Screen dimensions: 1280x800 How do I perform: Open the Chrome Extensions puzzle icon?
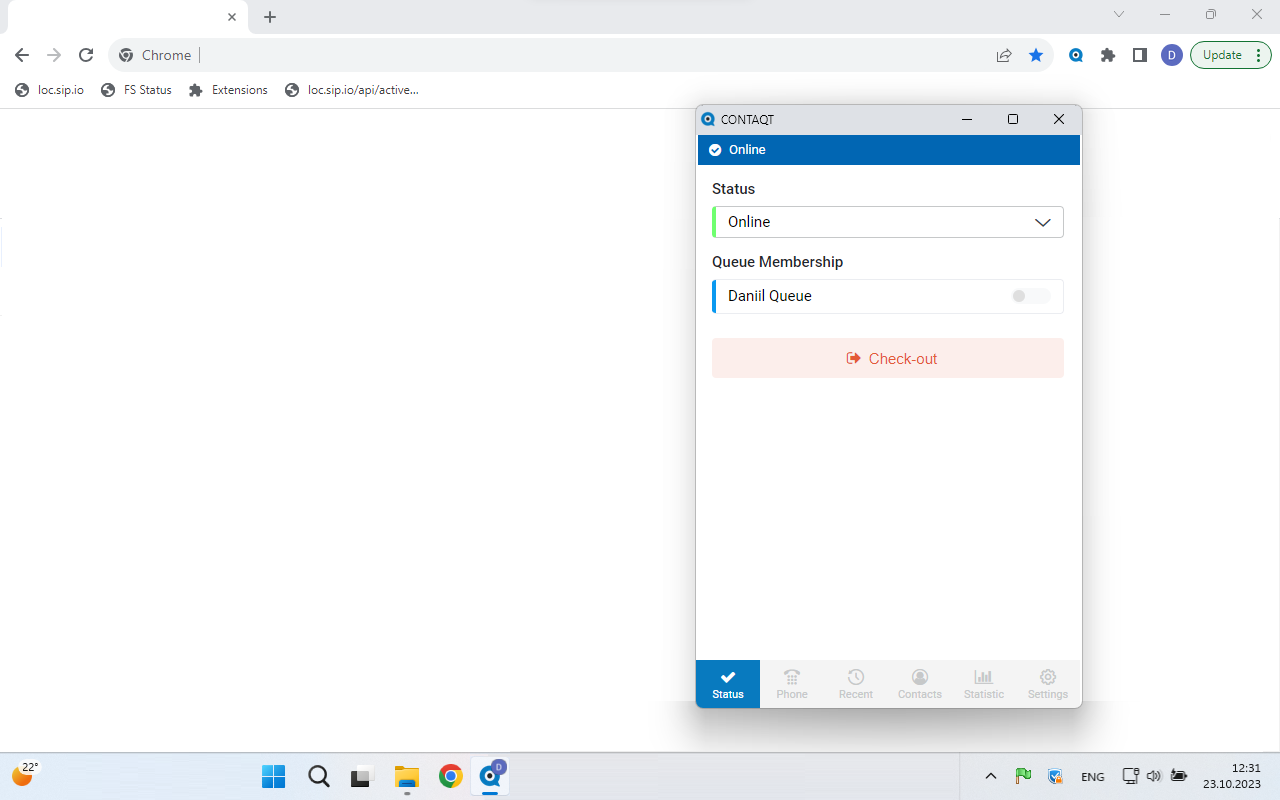(x=1107, y=55)
